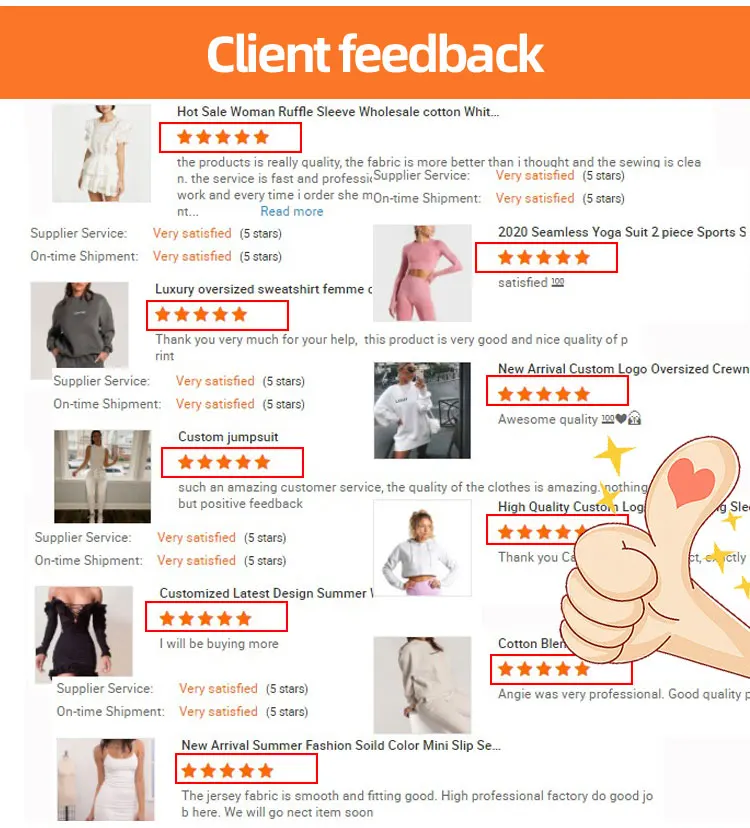Click the star rating under Luxury oversized sweatshirt
750x828 pixels.
(x=201, y=315)
